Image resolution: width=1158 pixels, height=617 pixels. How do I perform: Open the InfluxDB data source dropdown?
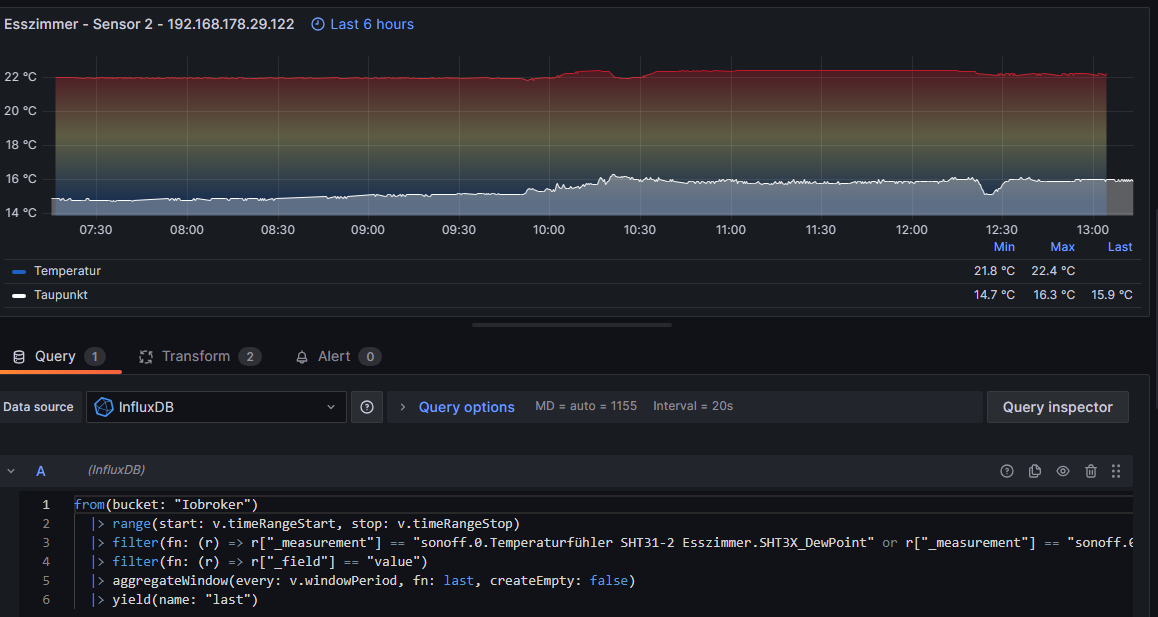pos(216,407)
